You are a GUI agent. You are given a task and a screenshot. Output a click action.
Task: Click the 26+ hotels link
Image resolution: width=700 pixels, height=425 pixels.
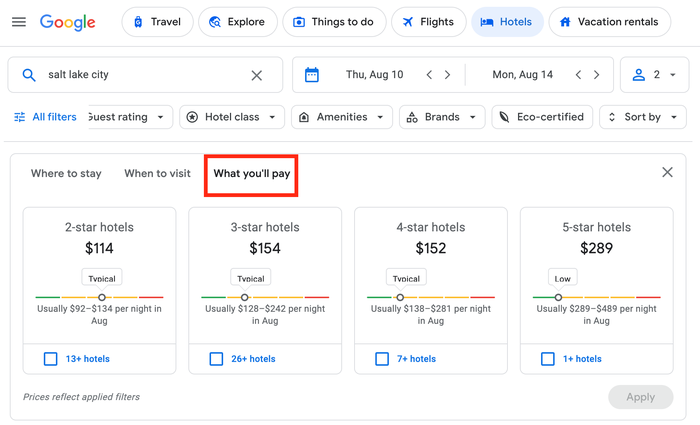(253, 359)
